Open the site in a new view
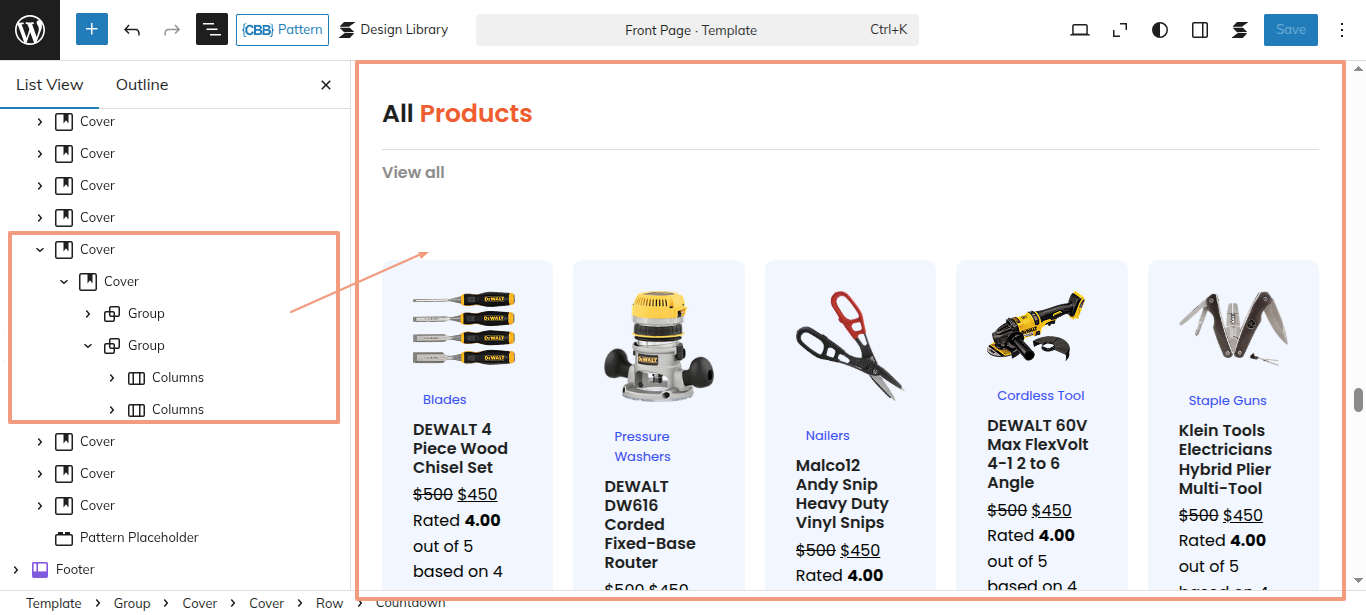This screenshot has width=1366, height=615. click(x=1120, y=30)
